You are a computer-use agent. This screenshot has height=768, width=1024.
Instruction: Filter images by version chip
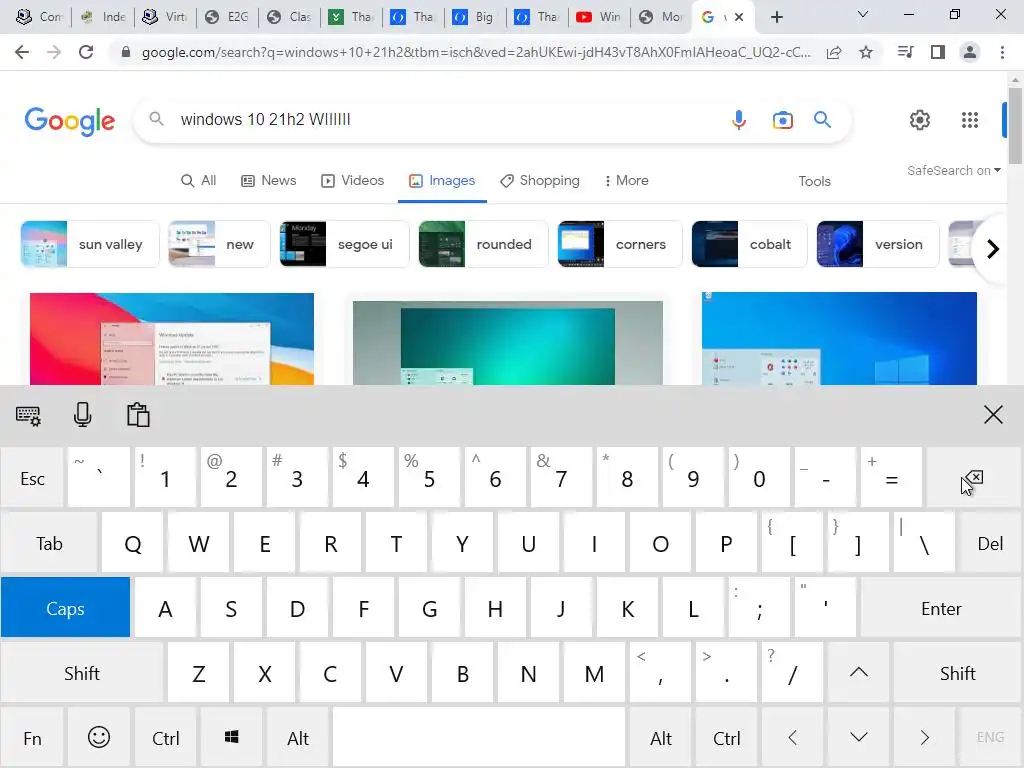[878, 244]
